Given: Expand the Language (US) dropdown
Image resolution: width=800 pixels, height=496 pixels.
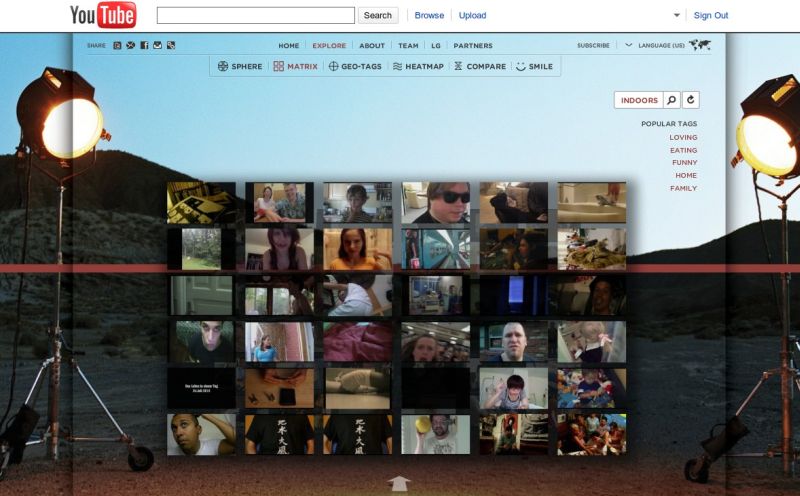Looking at the screenshot, I should tap(629, 45).
